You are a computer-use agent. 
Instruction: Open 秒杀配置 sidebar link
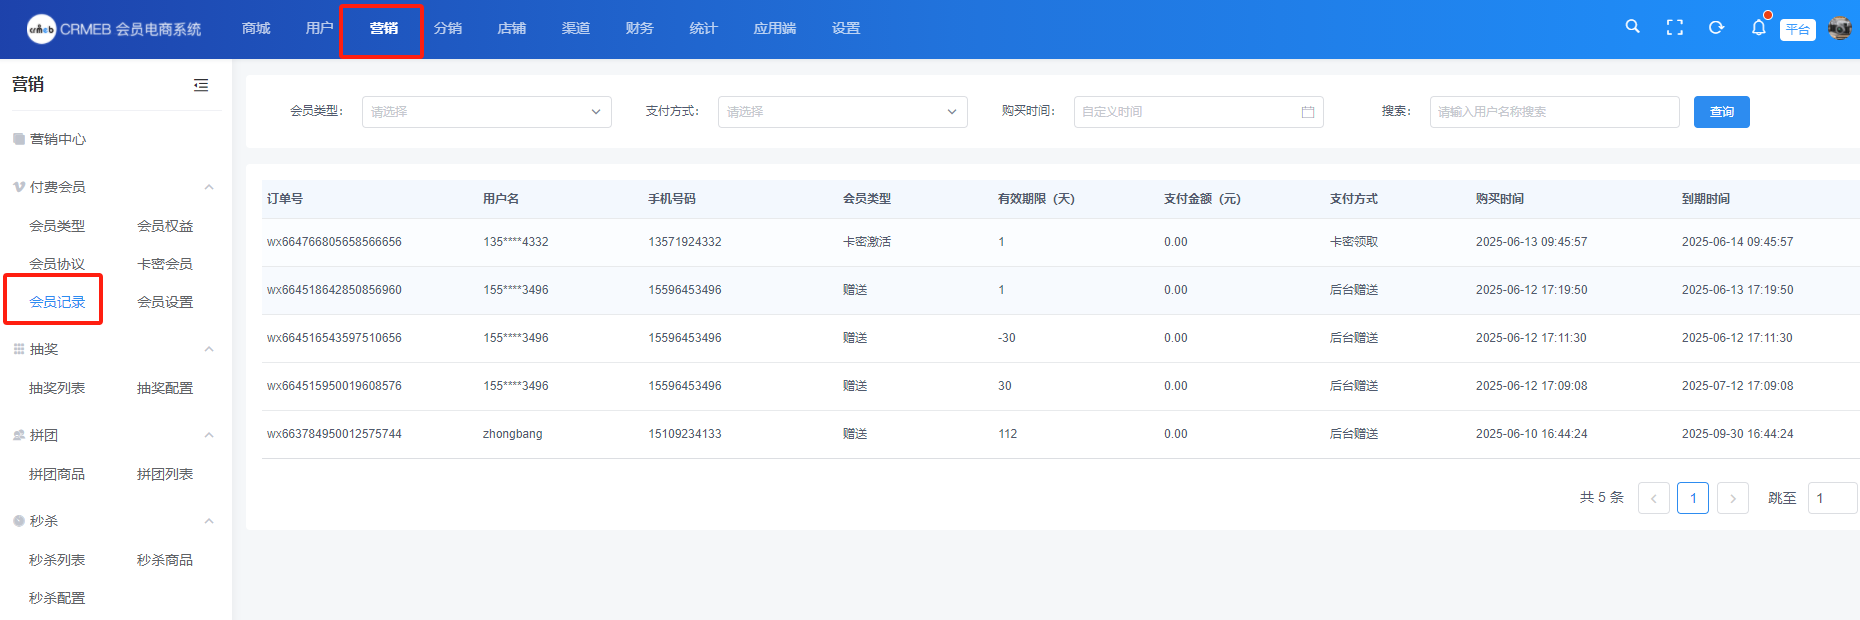57,598
